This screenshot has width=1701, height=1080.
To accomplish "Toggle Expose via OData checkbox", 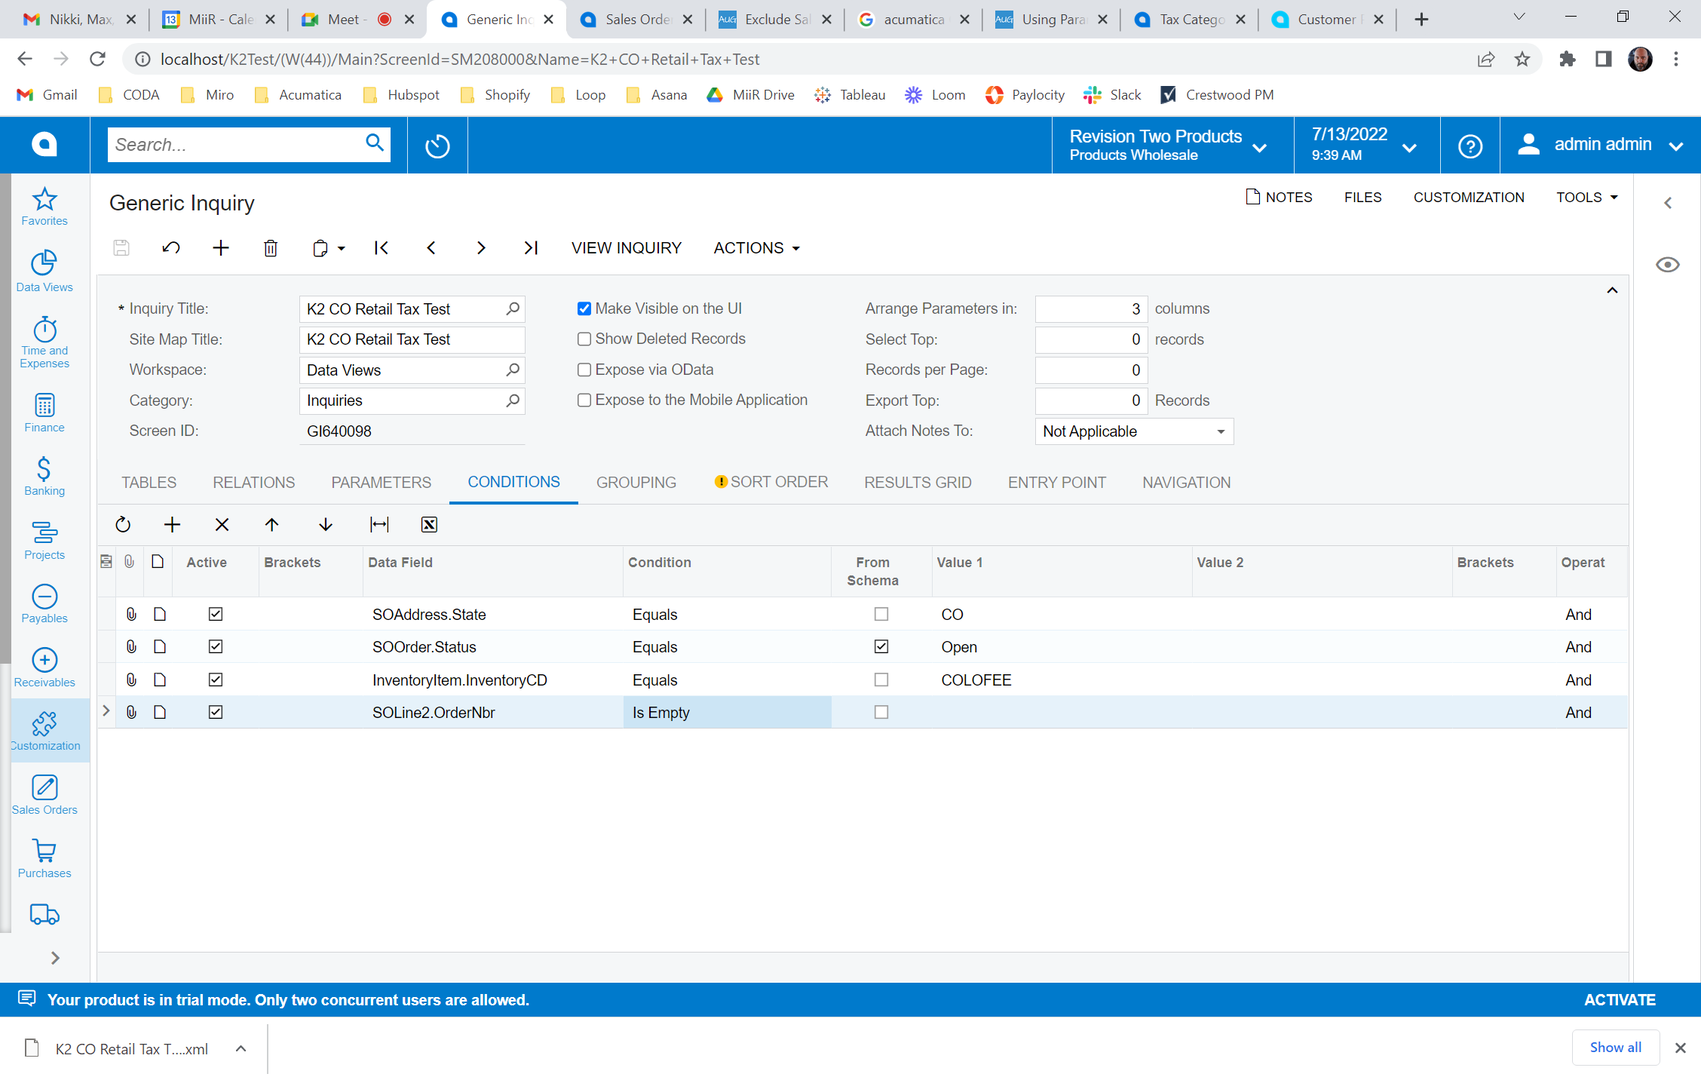I will (584, 370).
